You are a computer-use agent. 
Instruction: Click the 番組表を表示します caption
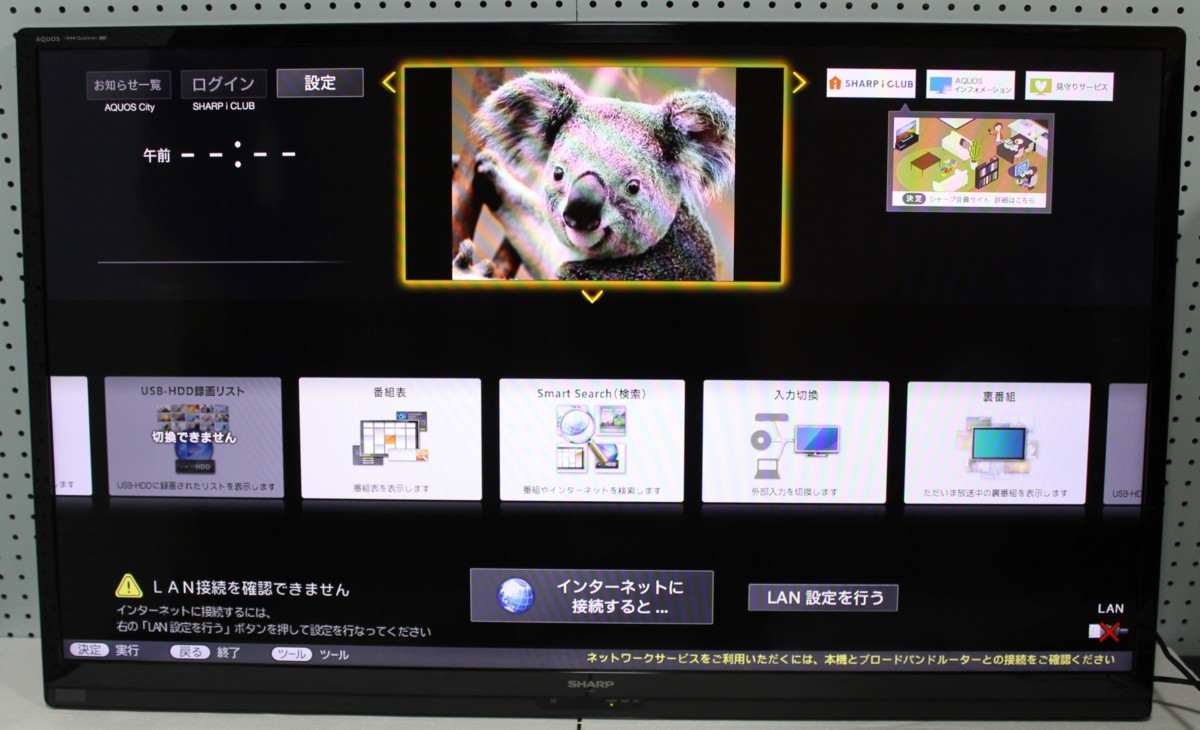pyautogui.click(x=391, y=488)
